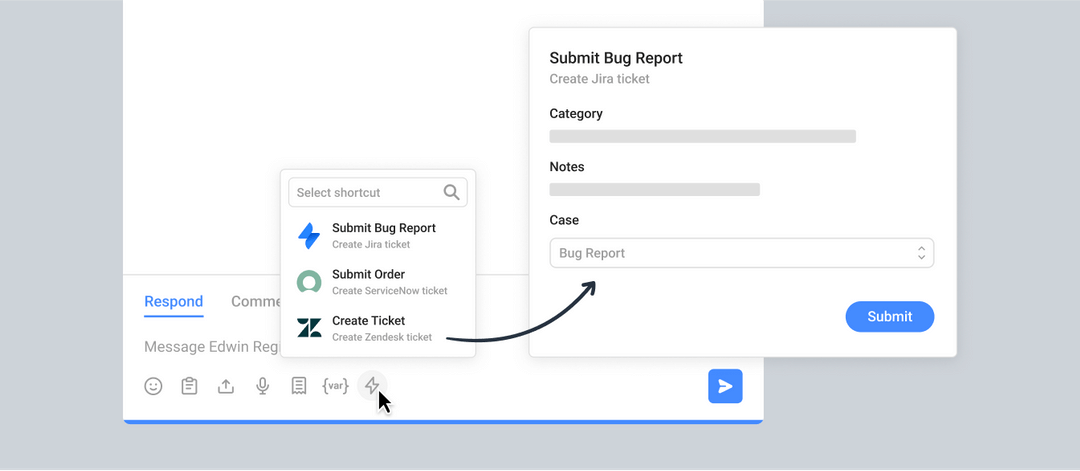Viewport: 1080px width, 471px height.
Task: Click the Select shortcut search field
Action: coord(365,192)
